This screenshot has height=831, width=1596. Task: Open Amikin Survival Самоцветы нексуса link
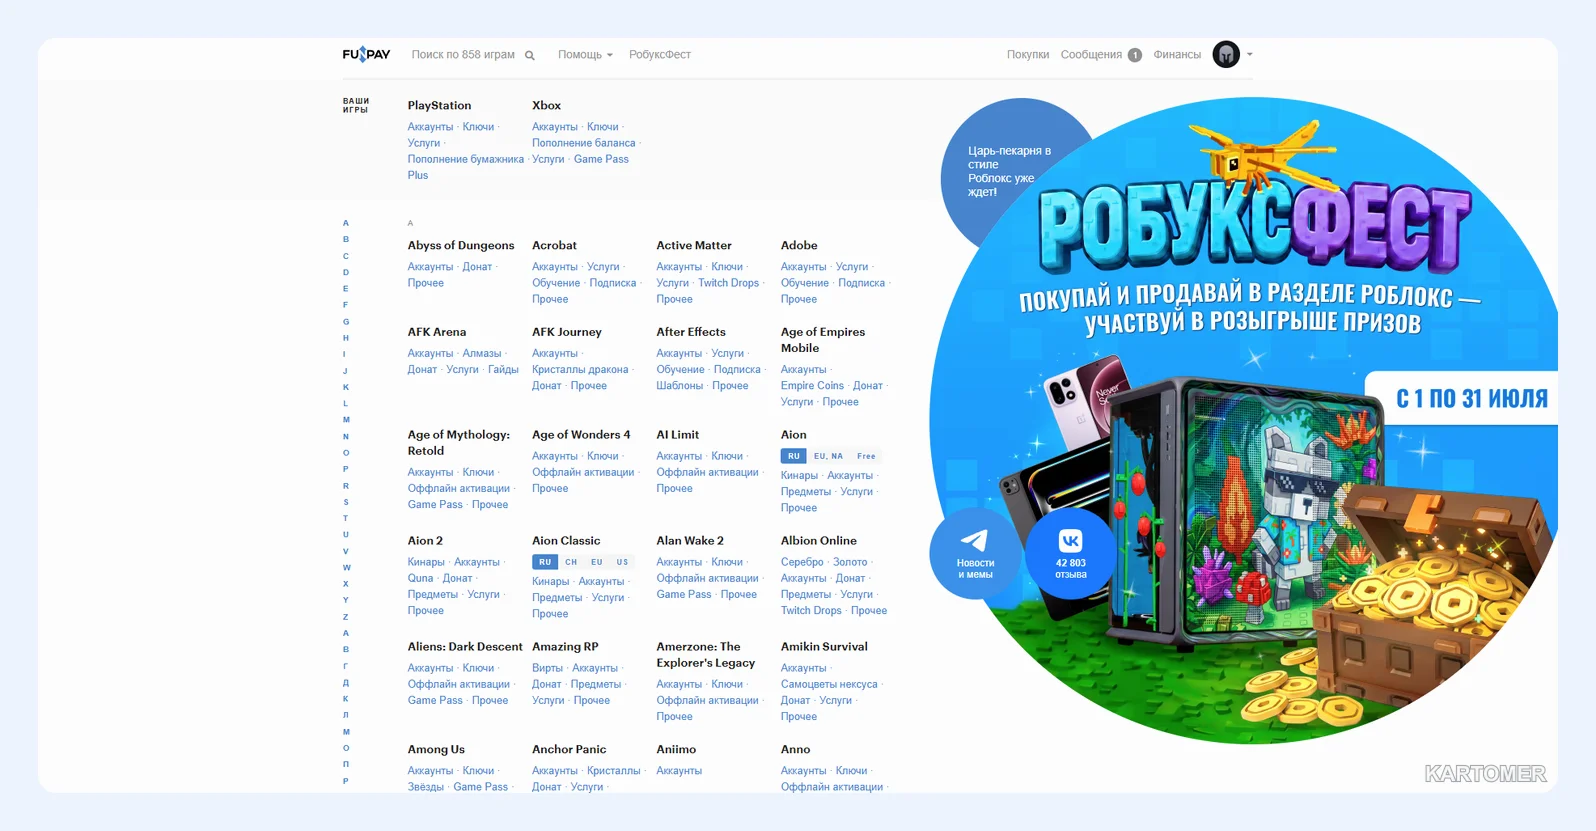(x=829, y=684)
